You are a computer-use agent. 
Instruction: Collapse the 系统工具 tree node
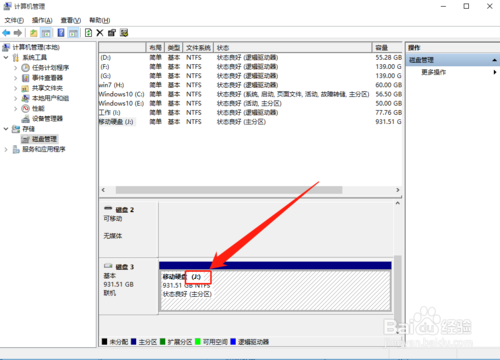[6, 58]
